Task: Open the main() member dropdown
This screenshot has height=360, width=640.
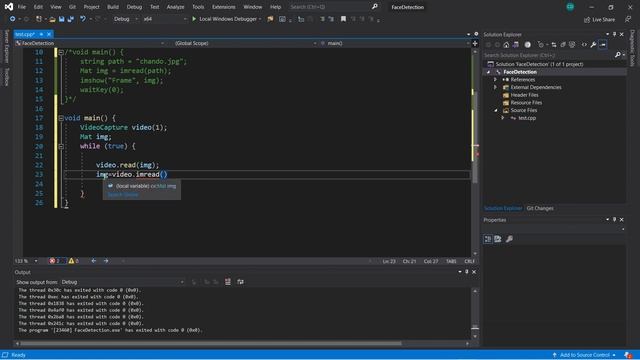Action: 394,43
